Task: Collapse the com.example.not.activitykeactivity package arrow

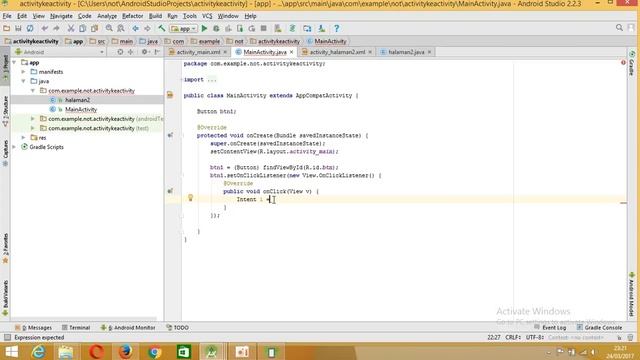Action: click(x=33, y=91)
